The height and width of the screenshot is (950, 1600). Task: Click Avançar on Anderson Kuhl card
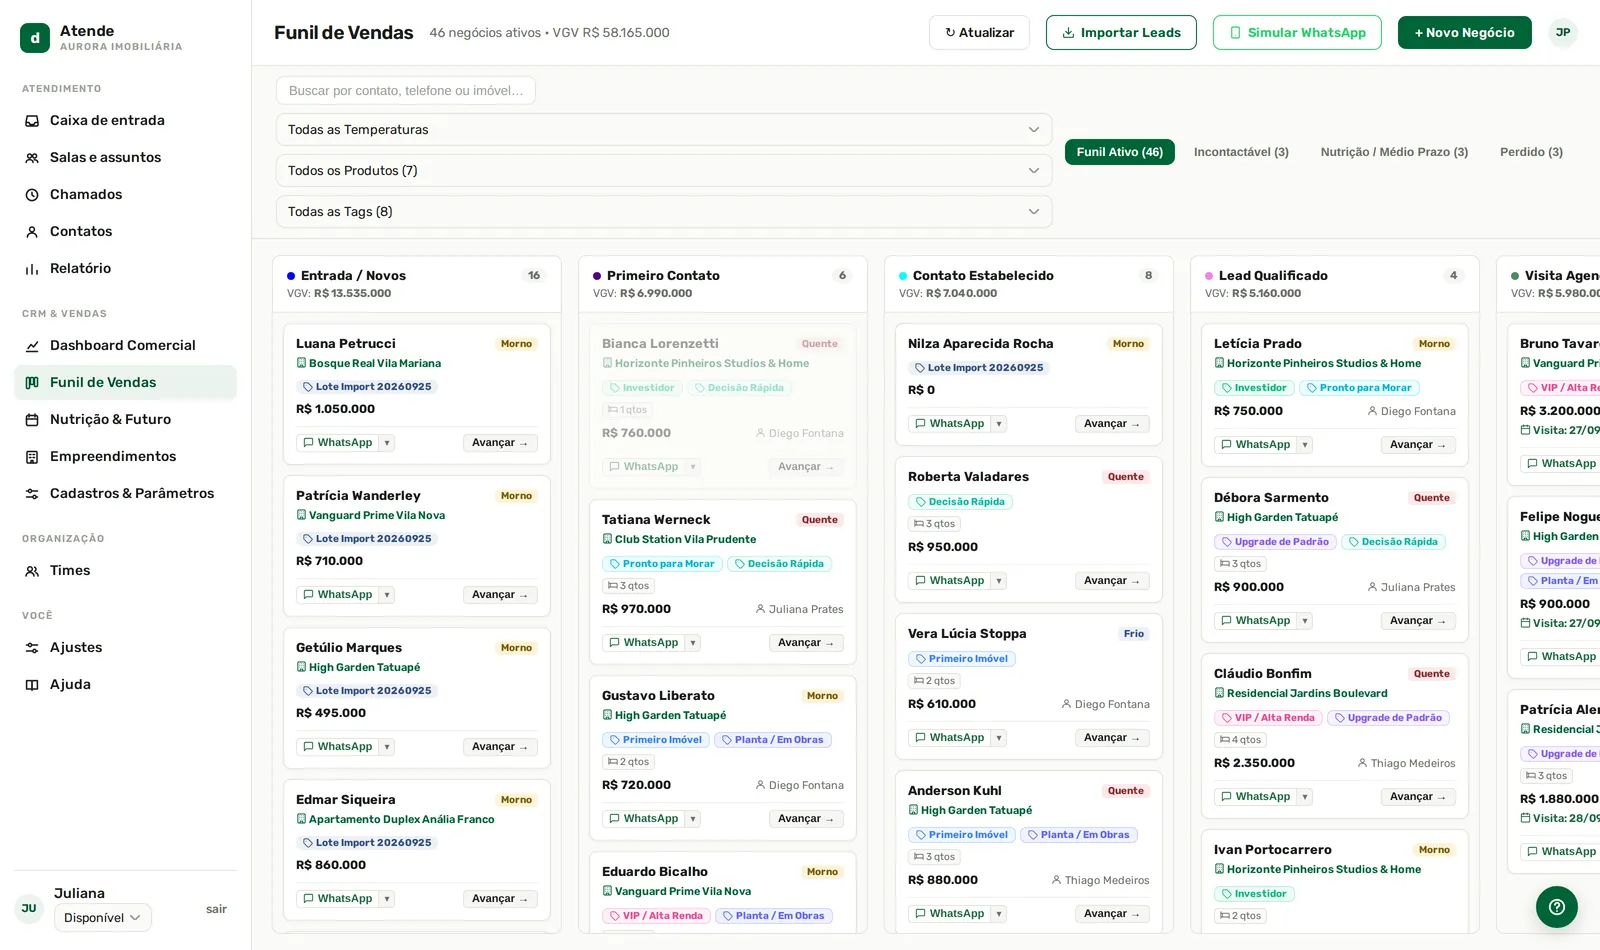tap(1113, 914)
